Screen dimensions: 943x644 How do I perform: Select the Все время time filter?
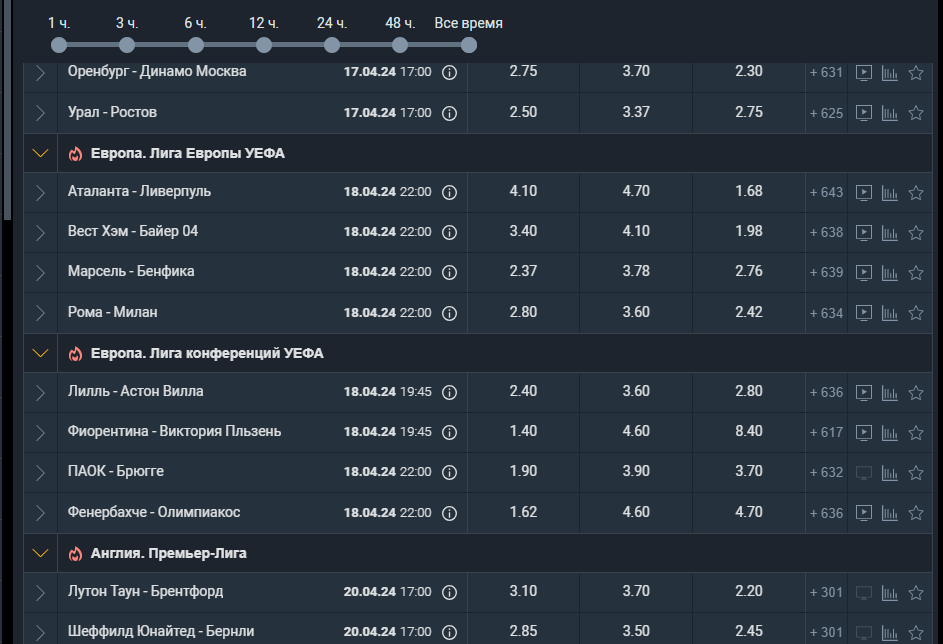point(468,44)
